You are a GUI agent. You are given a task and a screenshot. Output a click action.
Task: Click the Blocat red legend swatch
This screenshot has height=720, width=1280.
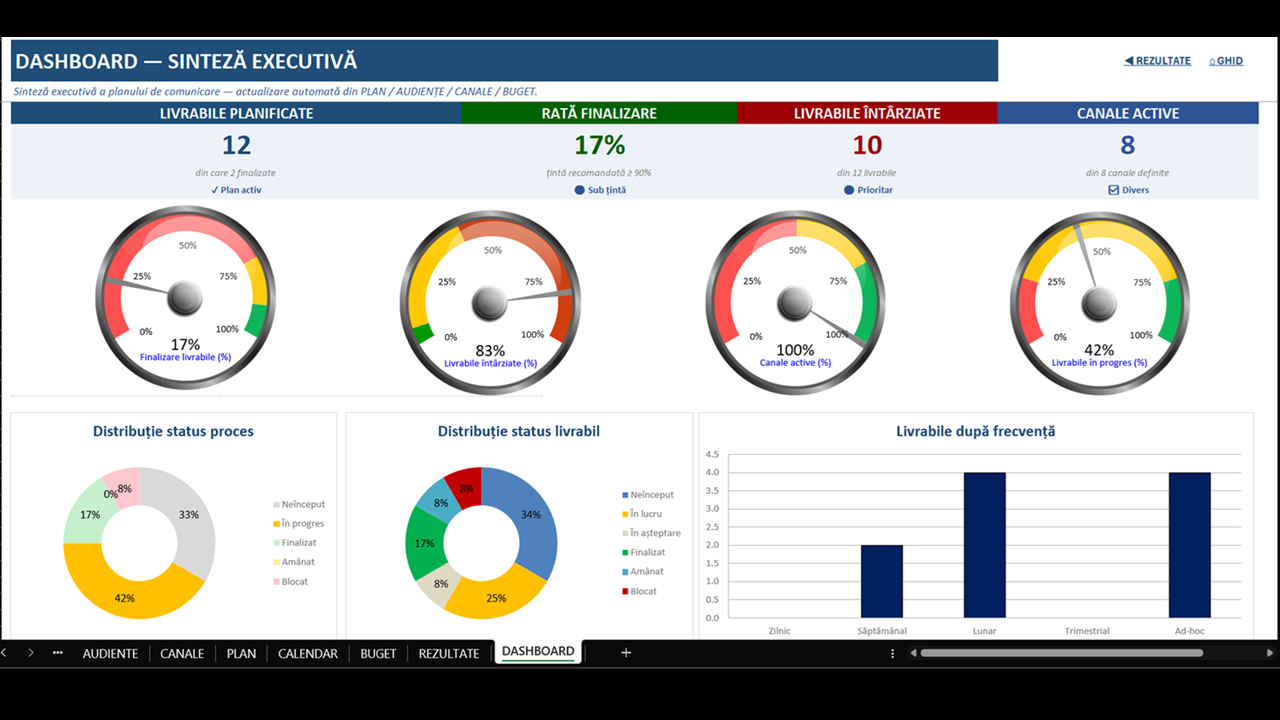pyautogui.click(x=625, y=591)
